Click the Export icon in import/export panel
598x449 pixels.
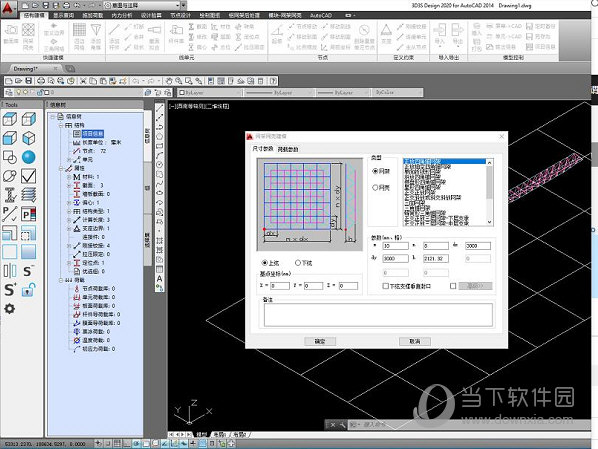pyautogui.click(x=457, y=30)
